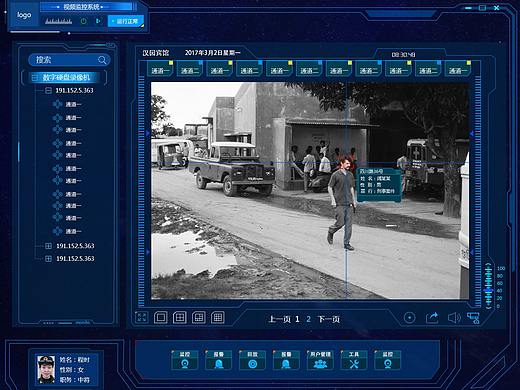Select page number 2
520x390 pixels.
point(309,319)
